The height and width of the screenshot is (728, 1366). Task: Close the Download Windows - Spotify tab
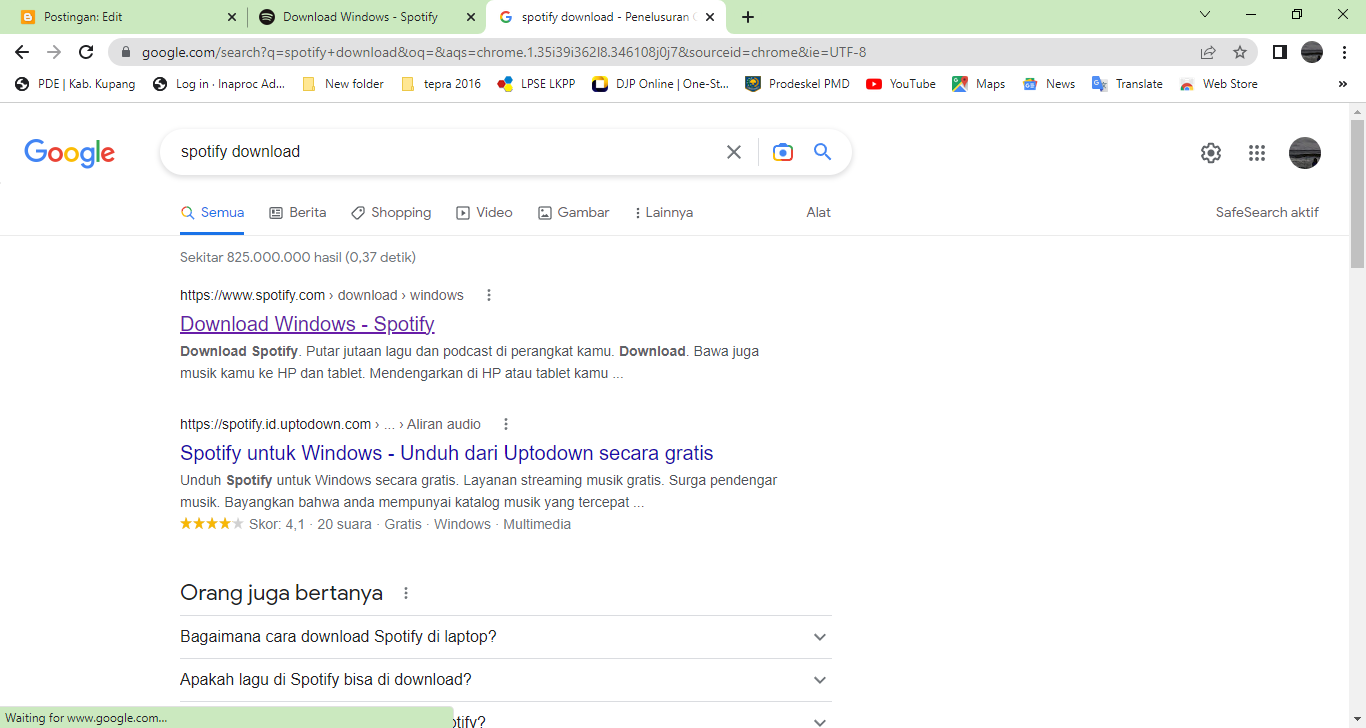471,17
